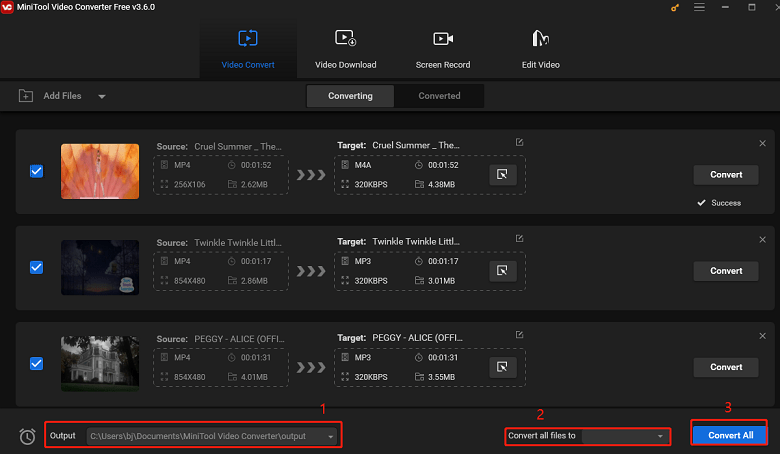Convert the Cruel Summer file
Viewport: 780px width, 454px height.
pos(726,175)
